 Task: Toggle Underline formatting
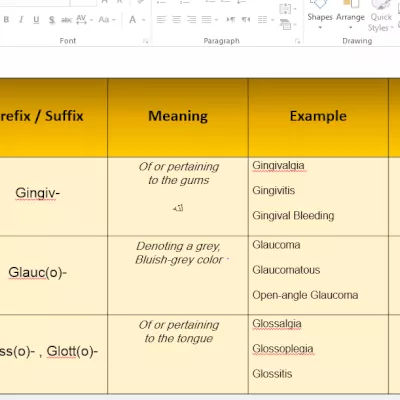point(36,20)
